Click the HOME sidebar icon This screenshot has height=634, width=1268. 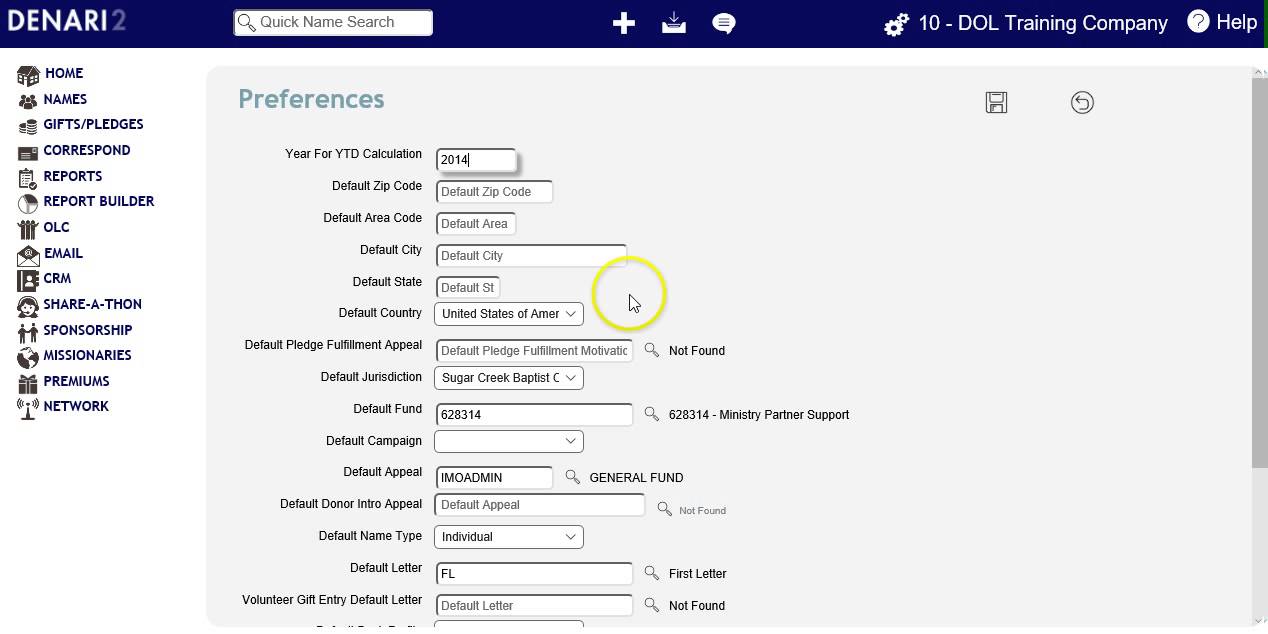[28, 75]
